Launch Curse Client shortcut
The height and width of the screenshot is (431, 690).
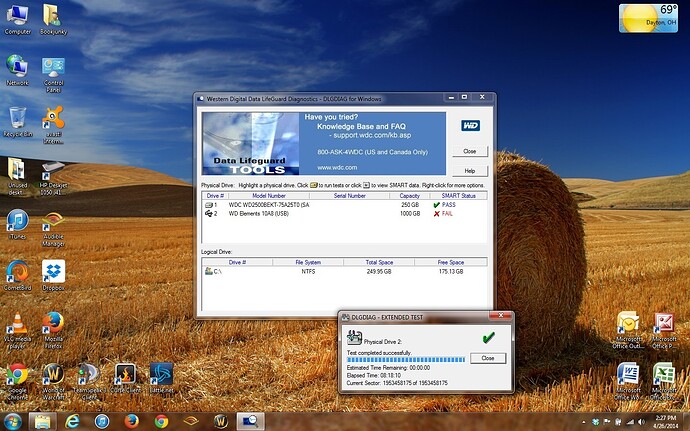click(x=125, y=379)
